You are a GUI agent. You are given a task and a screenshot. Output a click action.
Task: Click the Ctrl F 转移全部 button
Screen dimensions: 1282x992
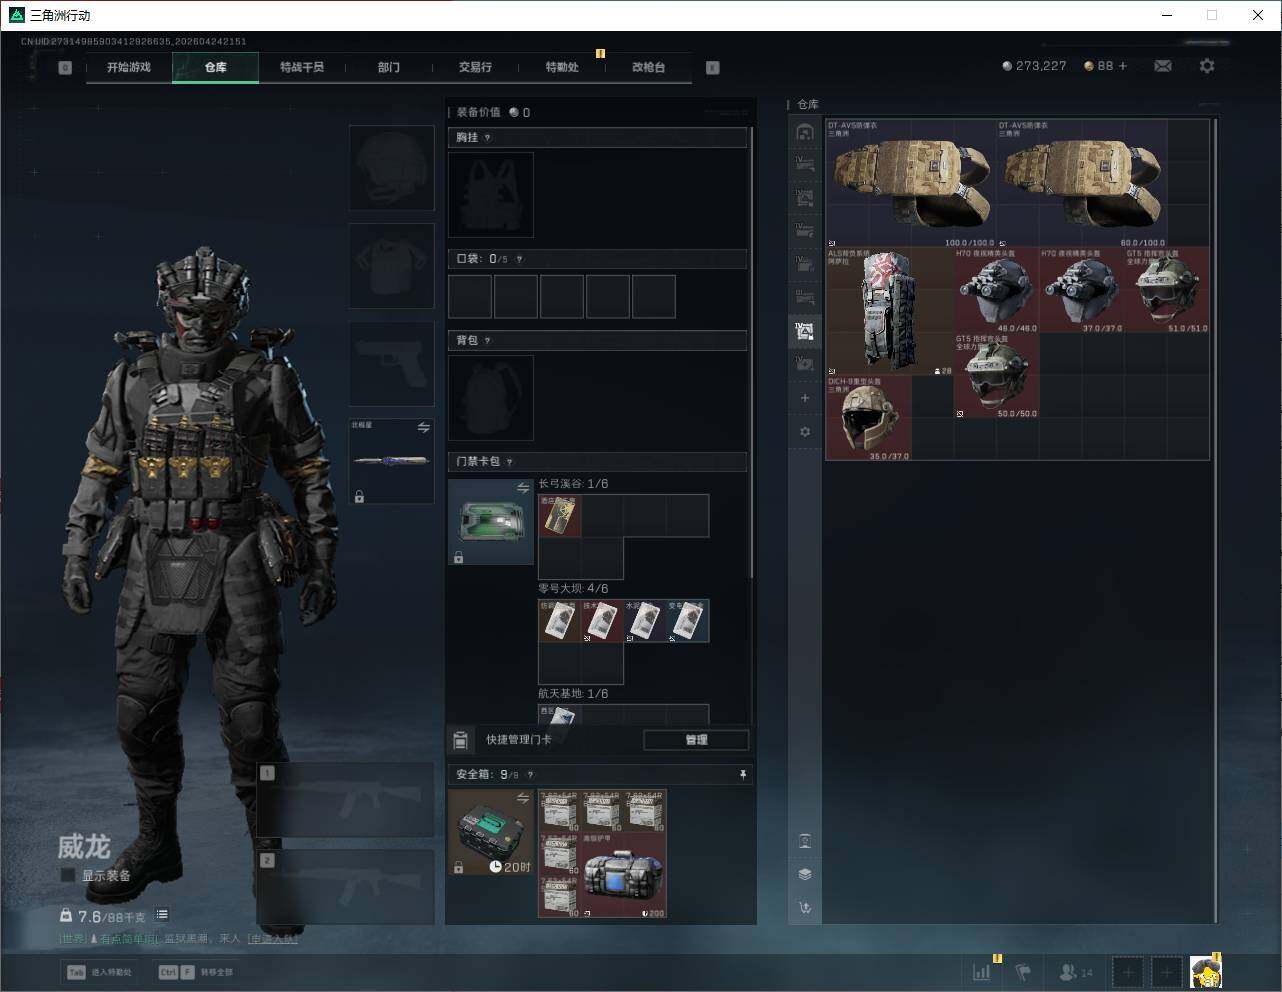point(196,972)
